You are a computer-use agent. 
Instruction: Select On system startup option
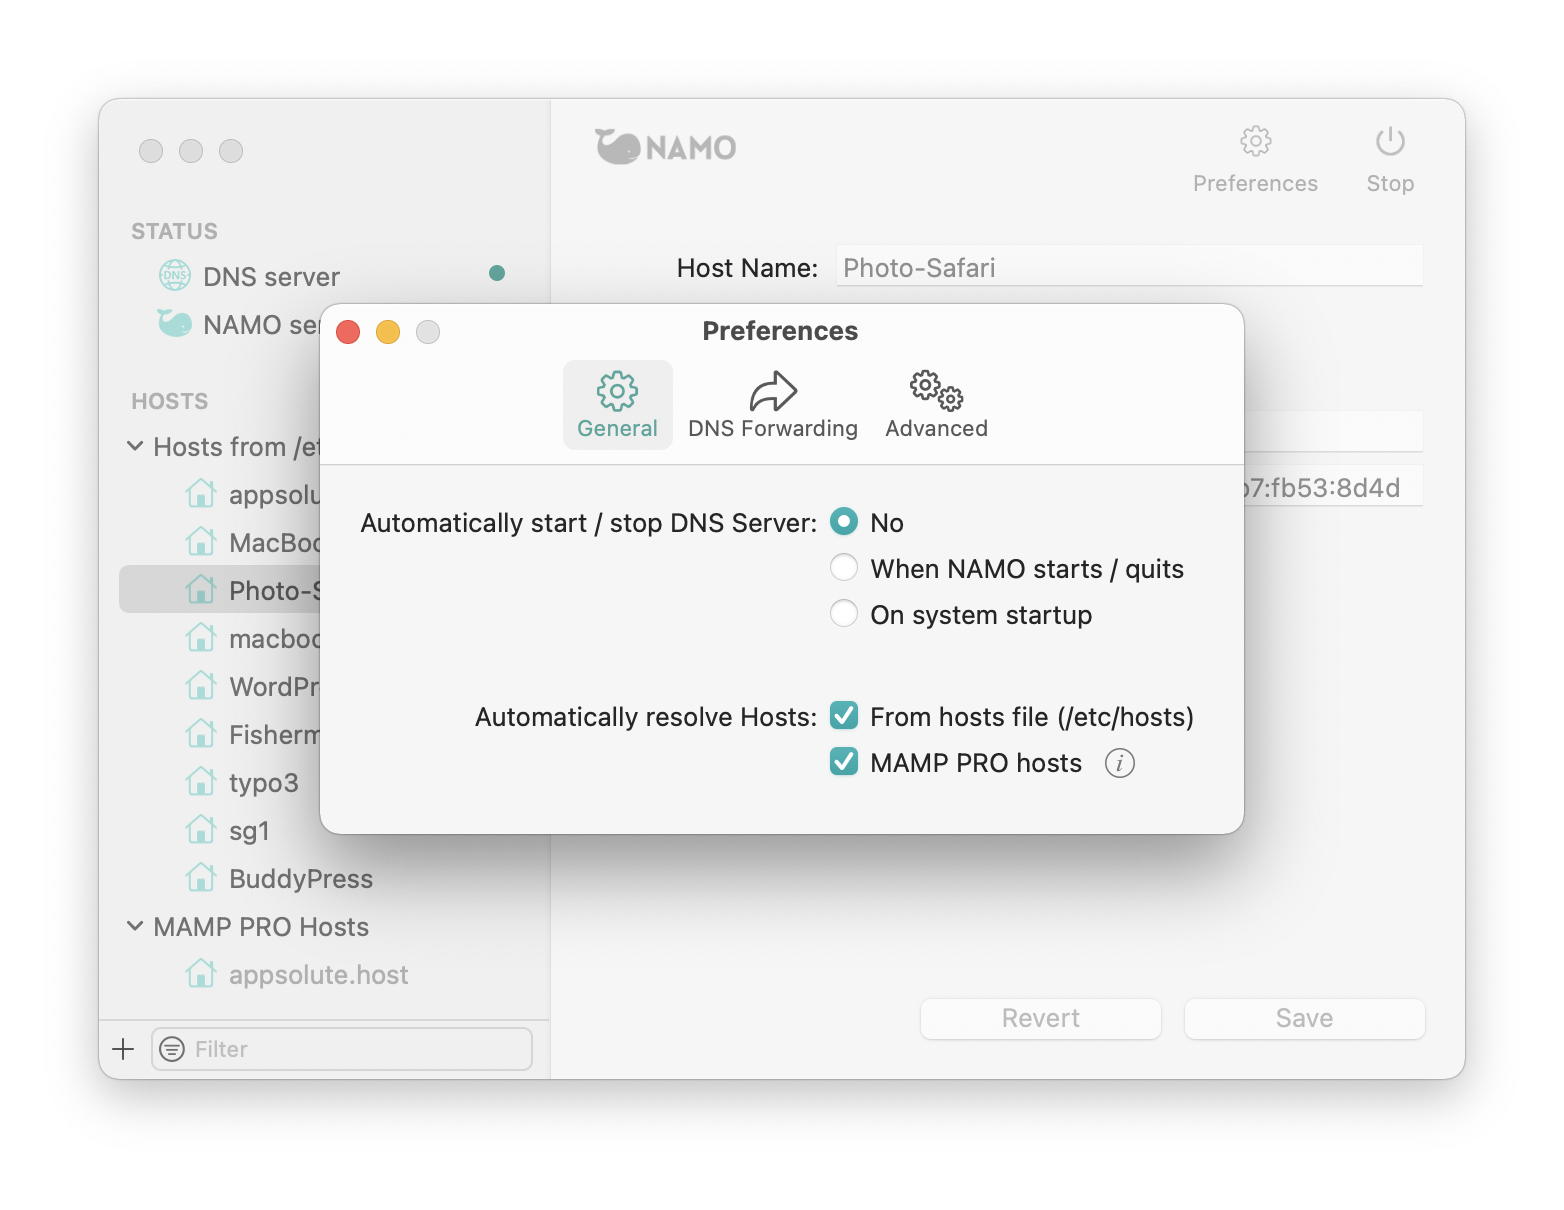click(844, 613)
